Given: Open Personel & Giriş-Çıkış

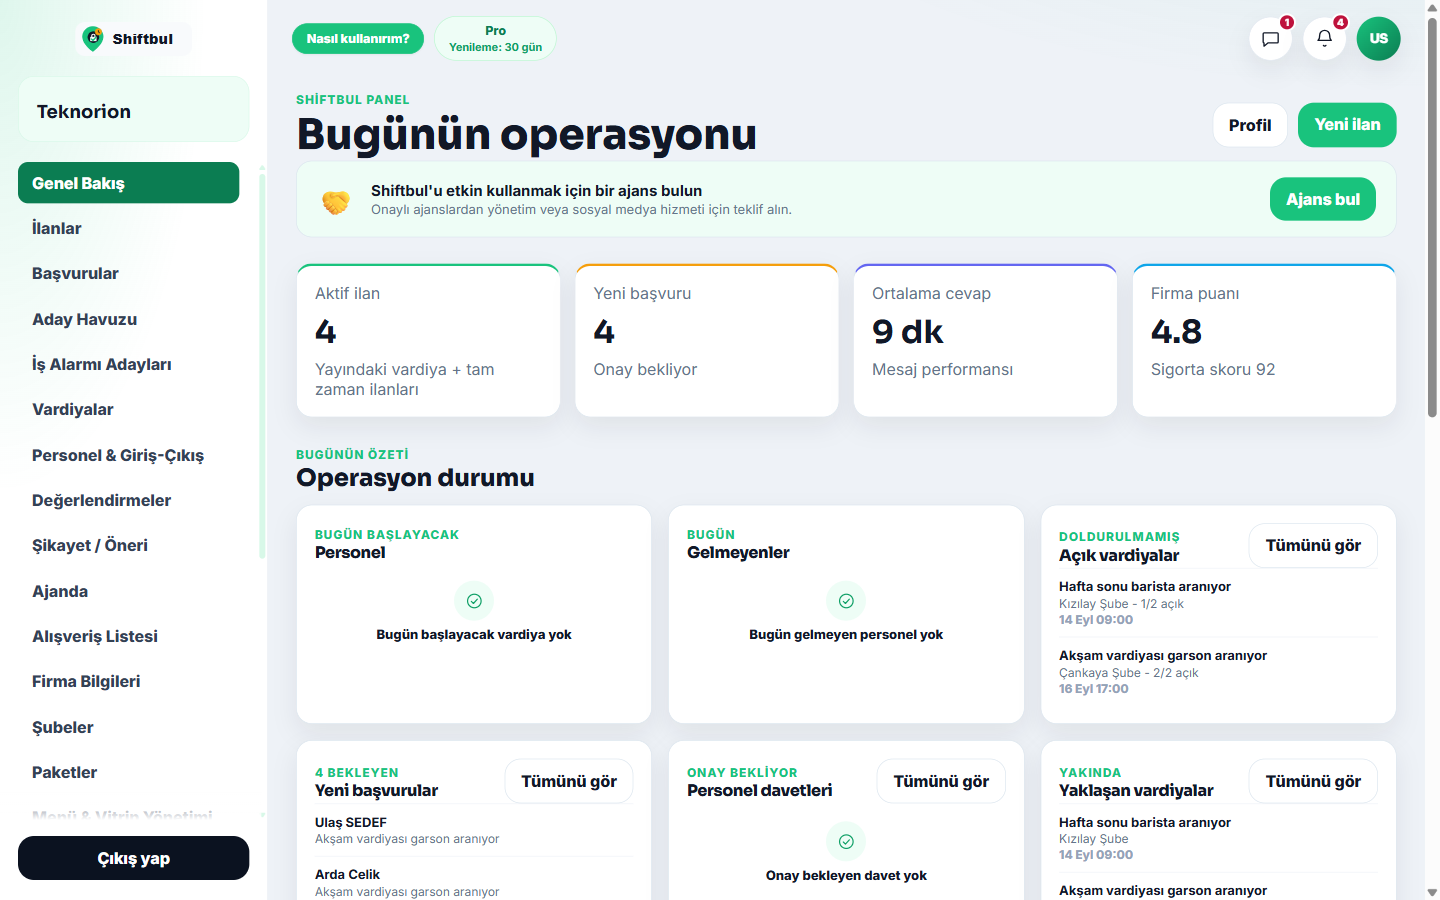Looking at the screenshot, I should [128, 455].
